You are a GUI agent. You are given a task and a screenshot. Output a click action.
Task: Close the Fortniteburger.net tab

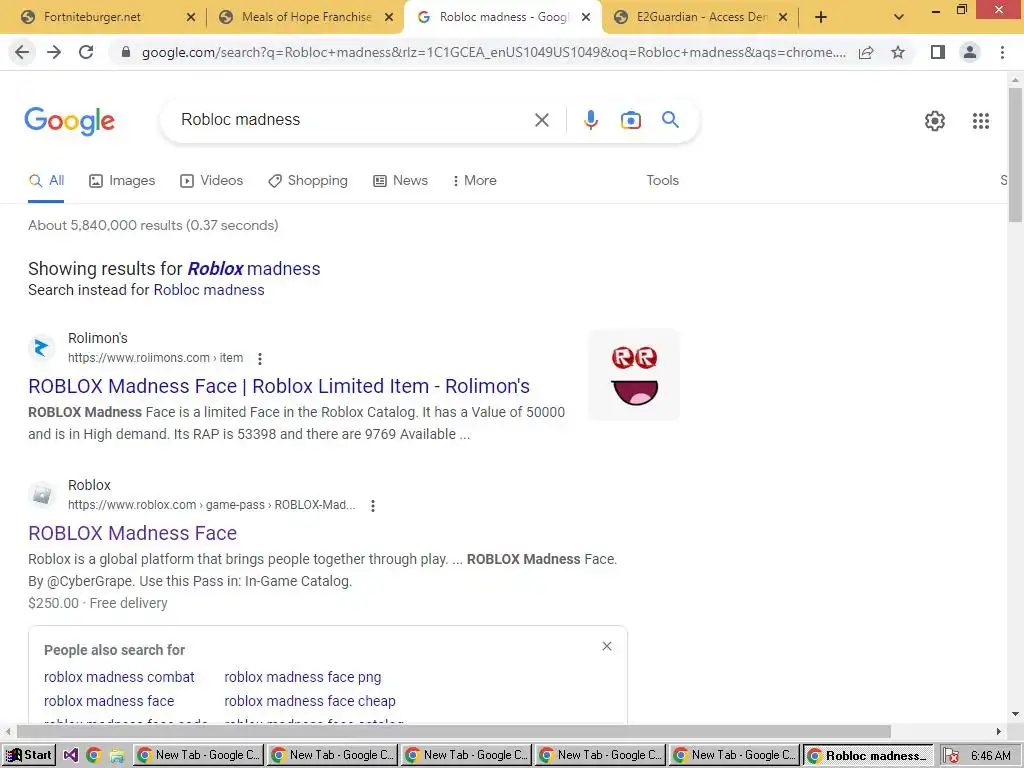click(x=191, y=18)
